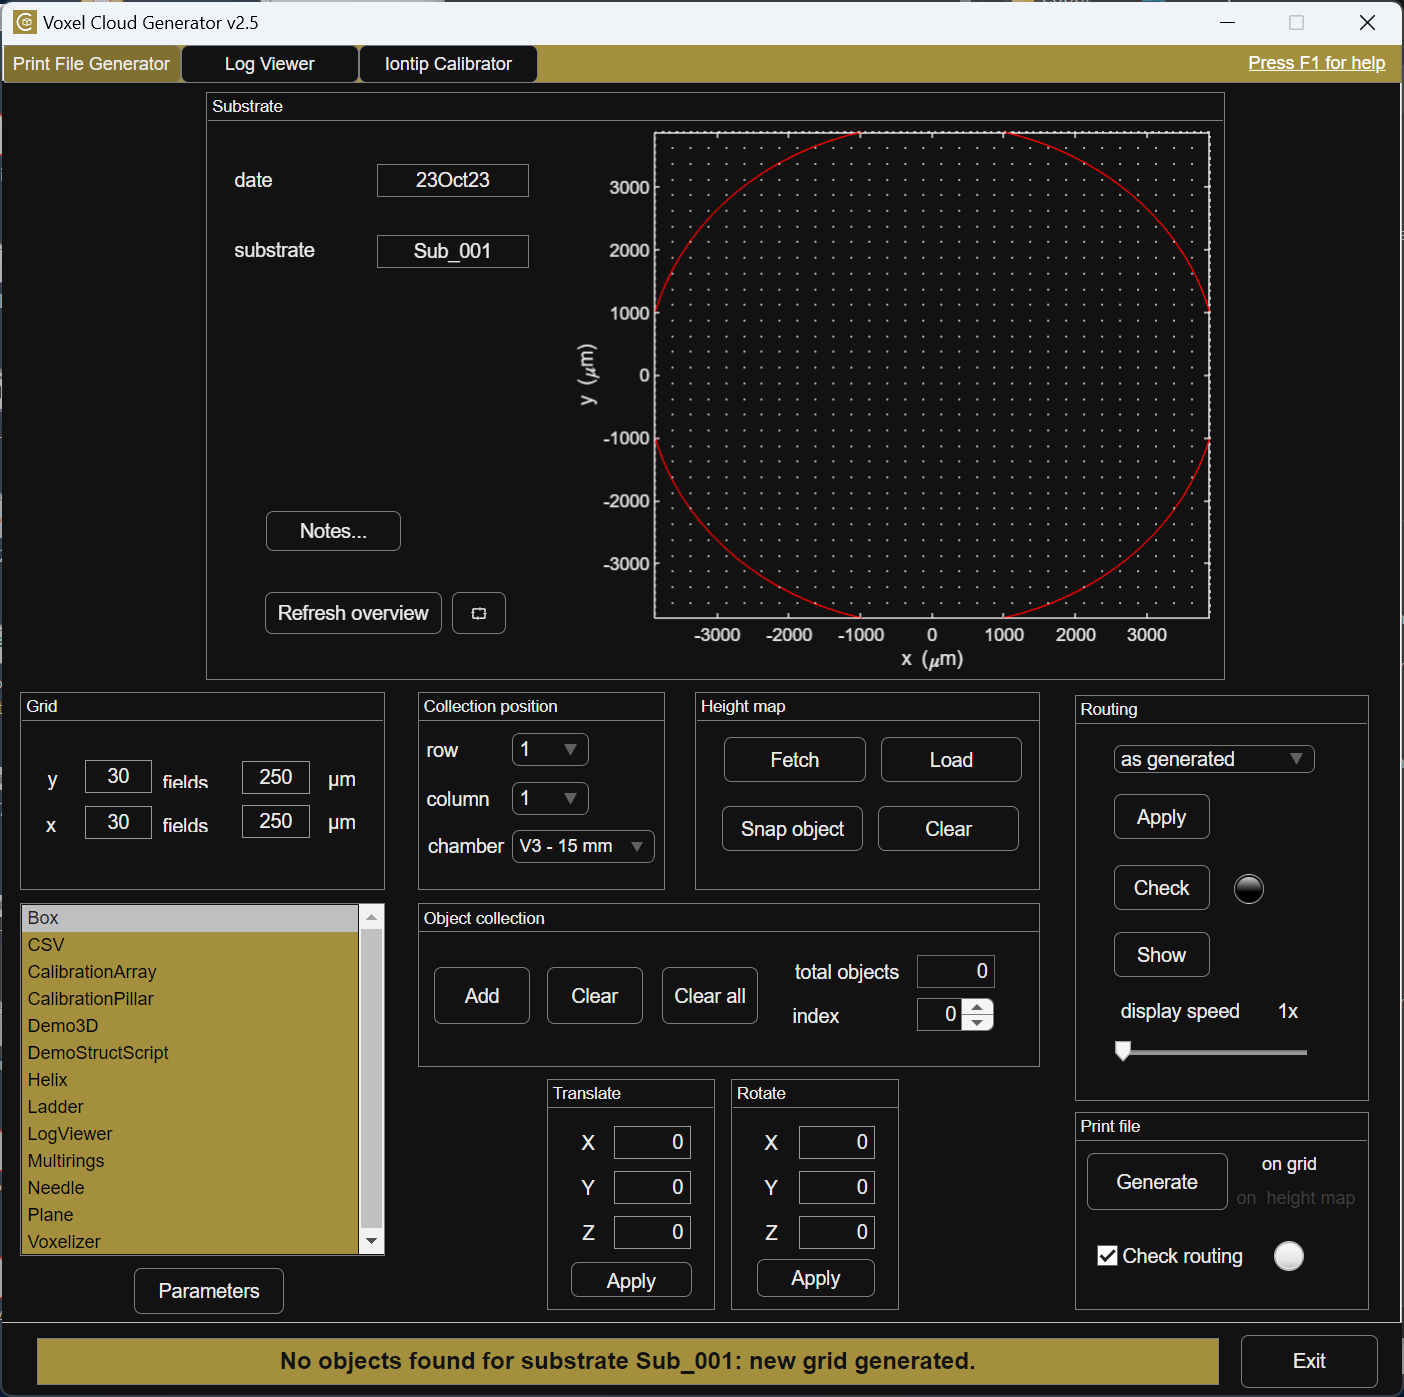The height and width of the screenshot is (1397, 1404).
Task: Click the total objects field
Action: pyautogui.click(x=955, y=971)
